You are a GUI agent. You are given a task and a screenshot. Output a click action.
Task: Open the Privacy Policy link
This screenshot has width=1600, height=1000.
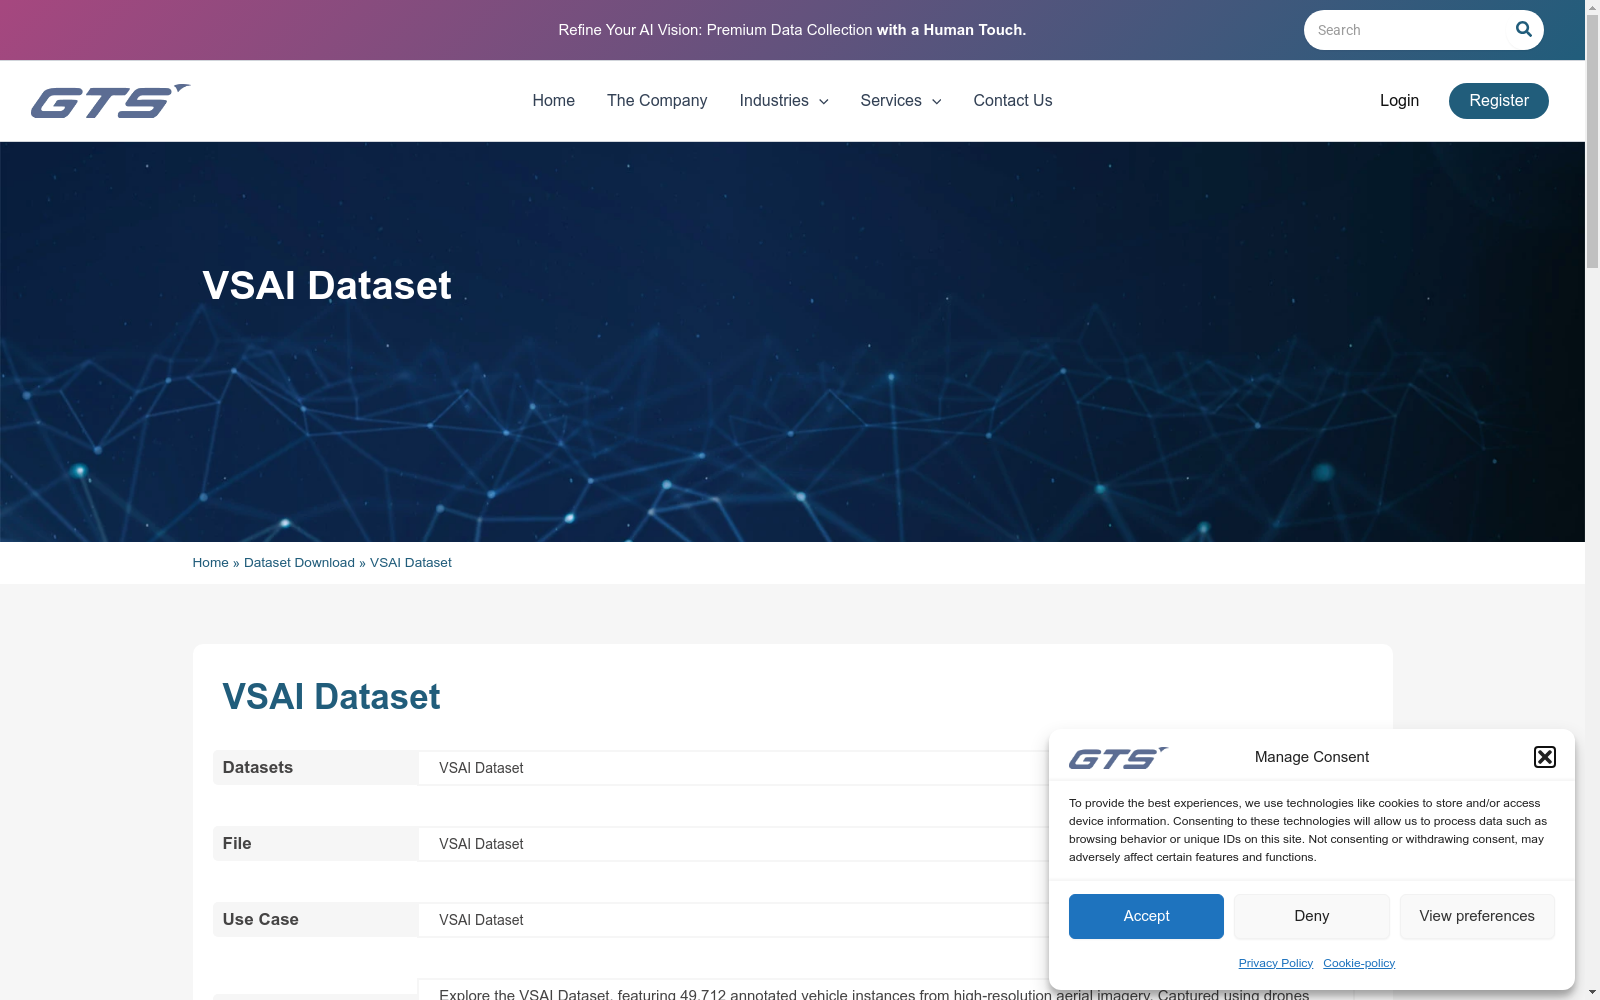(1275, 963)
